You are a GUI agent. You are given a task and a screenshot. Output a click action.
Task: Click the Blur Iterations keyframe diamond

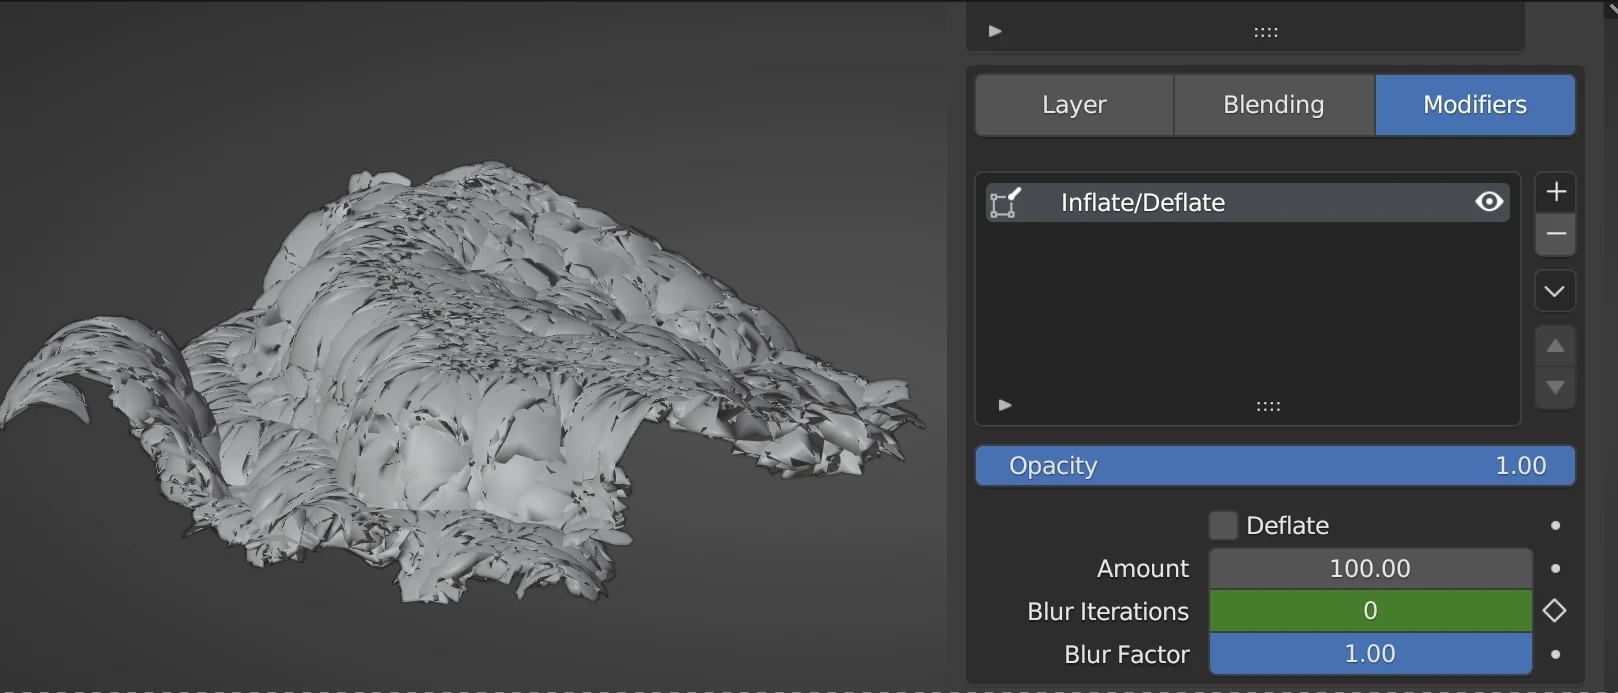coord(1554,611)
